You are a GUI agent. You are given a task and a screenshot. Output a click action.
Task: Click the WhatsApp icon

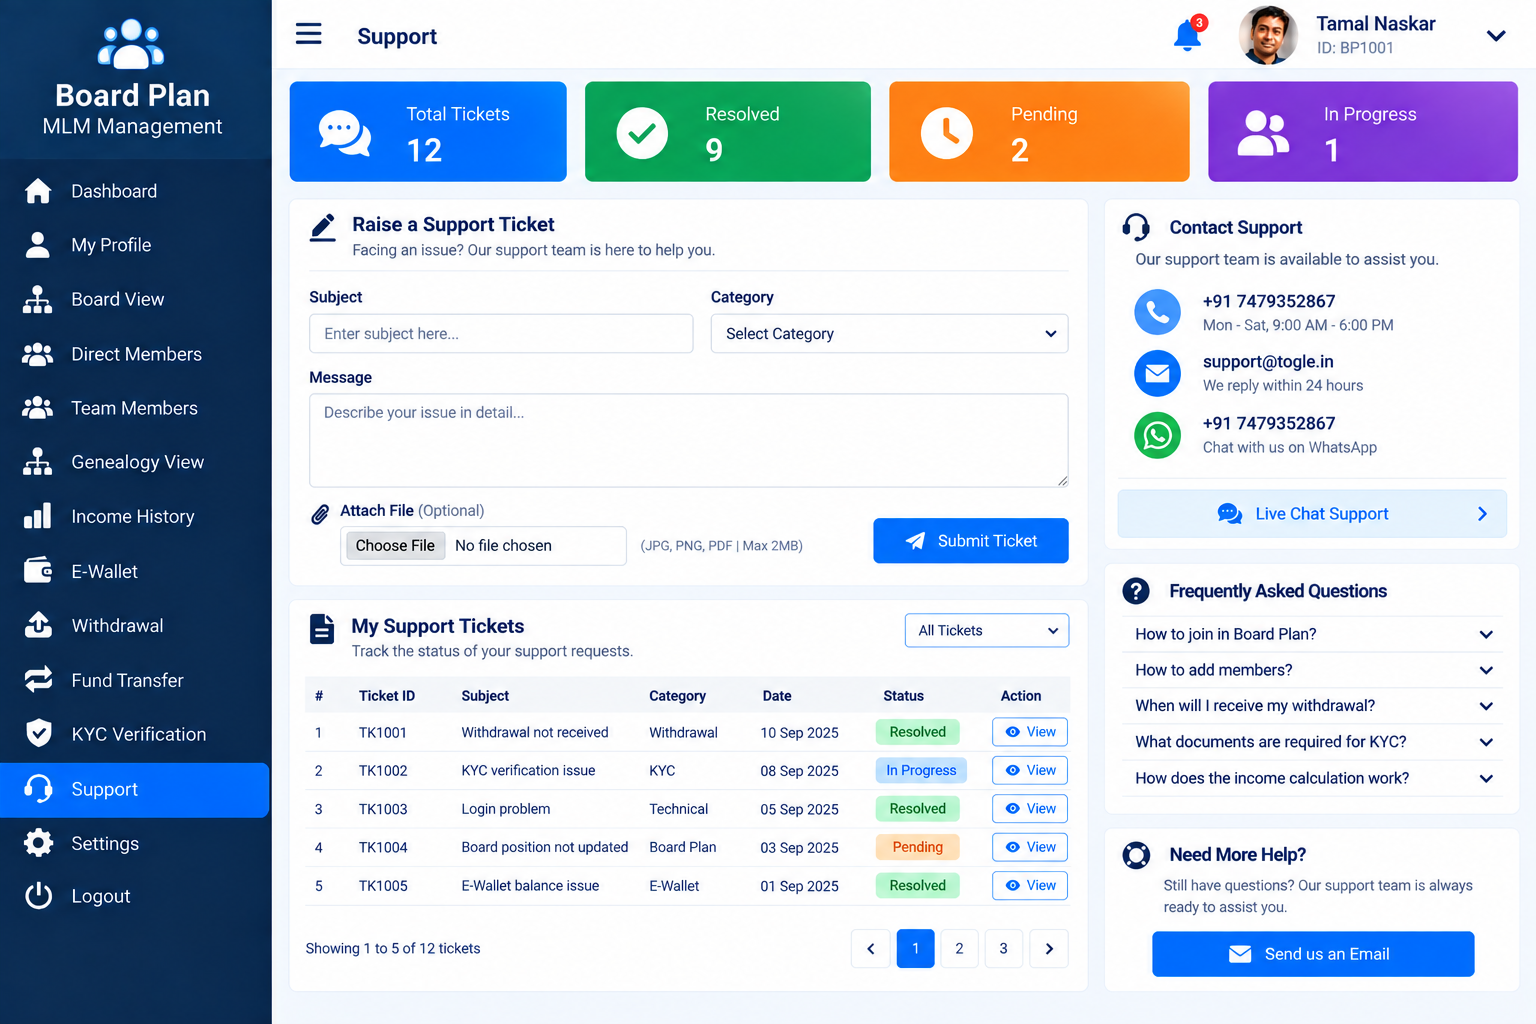[x=1157, y=435]
